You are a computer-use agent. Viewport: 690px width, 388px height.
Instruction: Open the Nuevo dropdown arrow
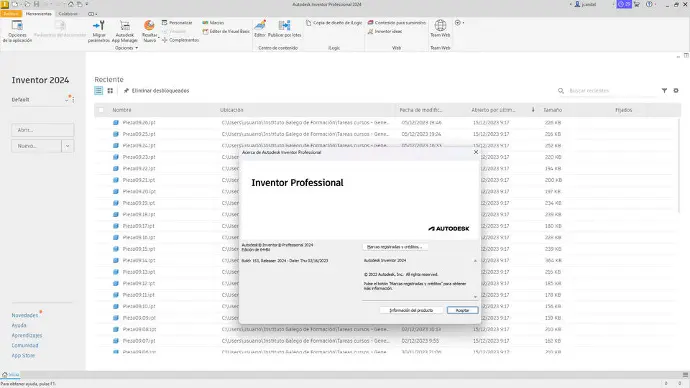(x=67, y=146)
